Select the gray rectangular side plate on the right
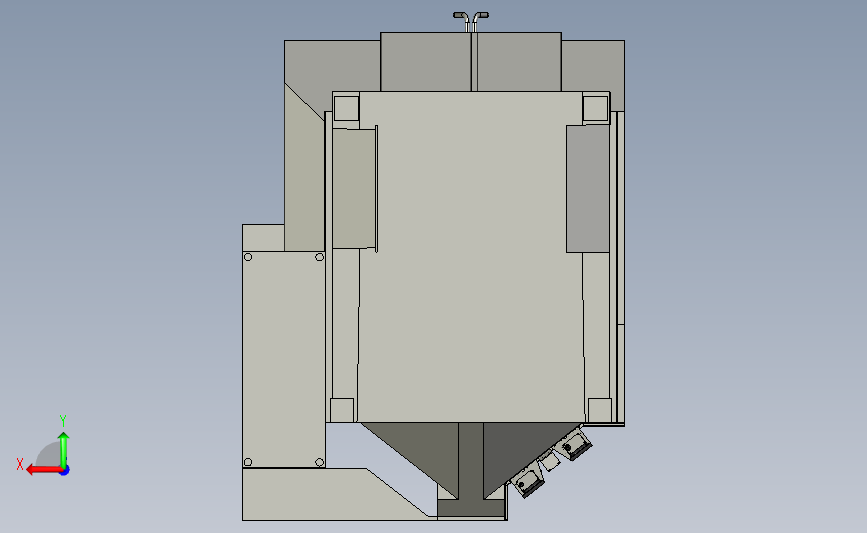Viewport: 867px width, 533px height. [588, 189]
